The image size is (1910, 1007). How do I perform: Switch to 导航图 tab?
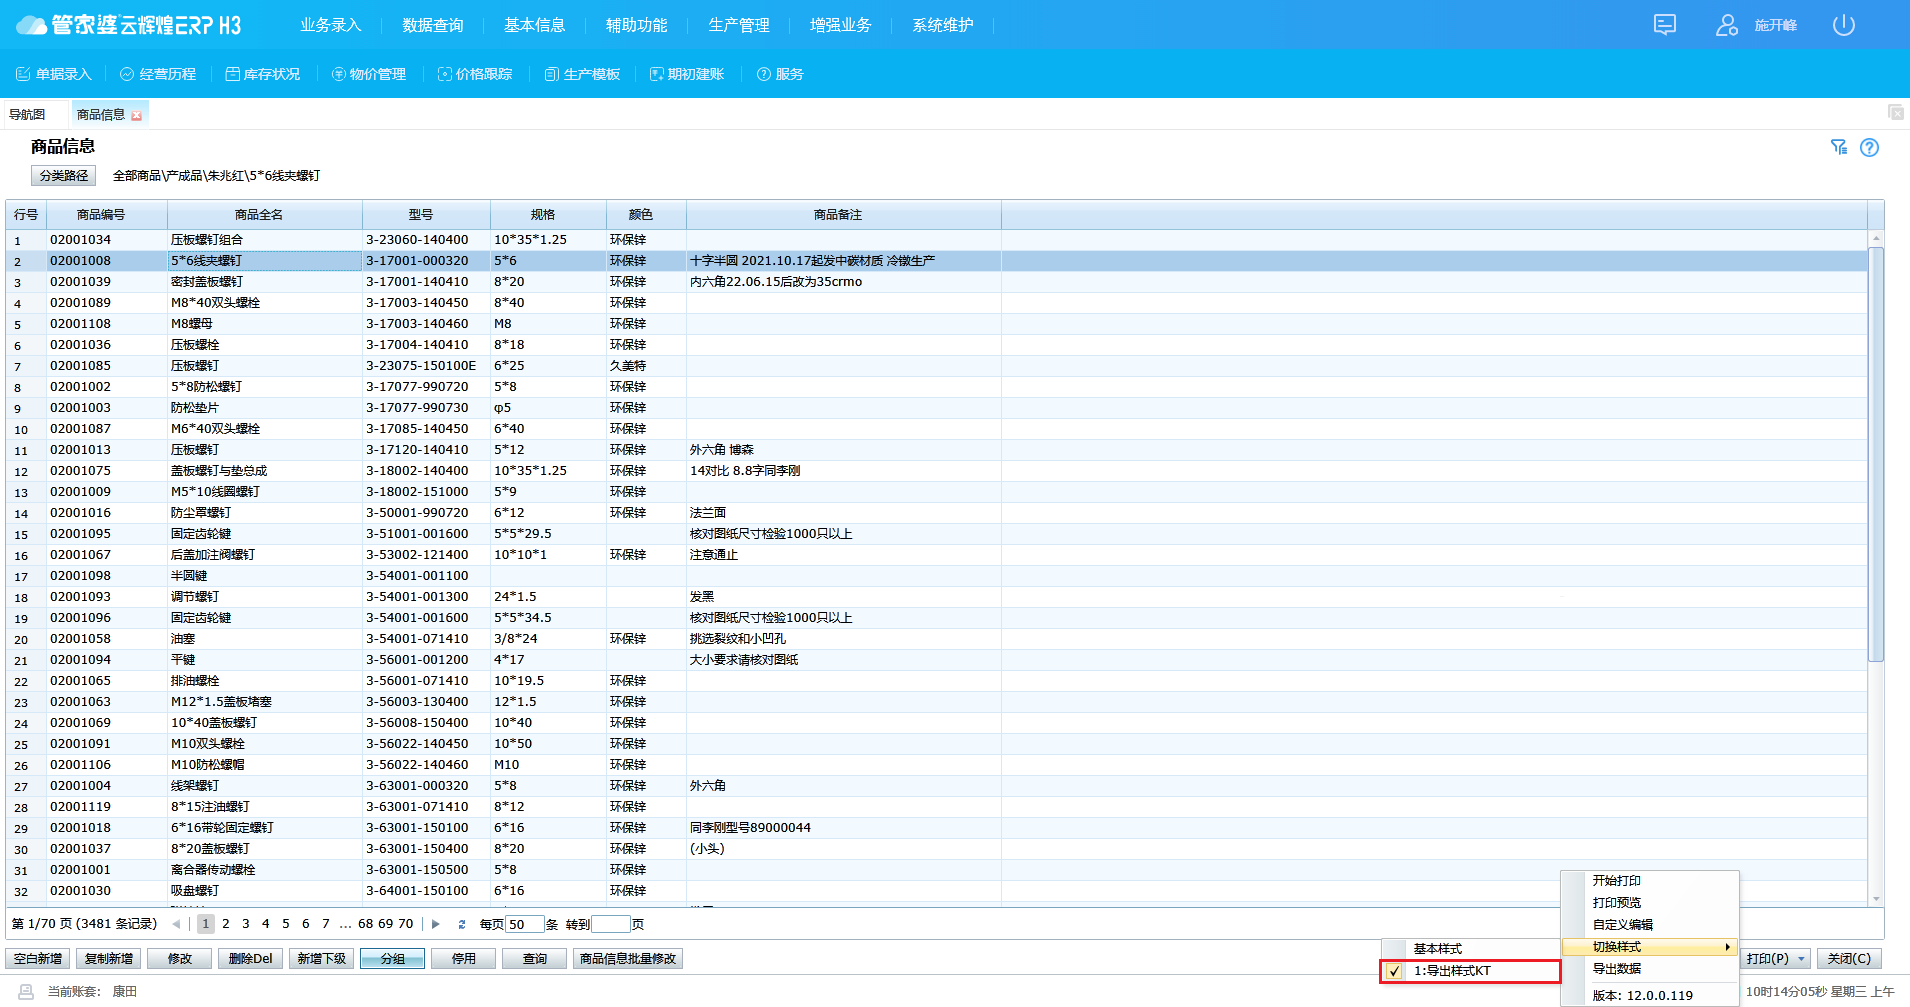coord(27,114)
